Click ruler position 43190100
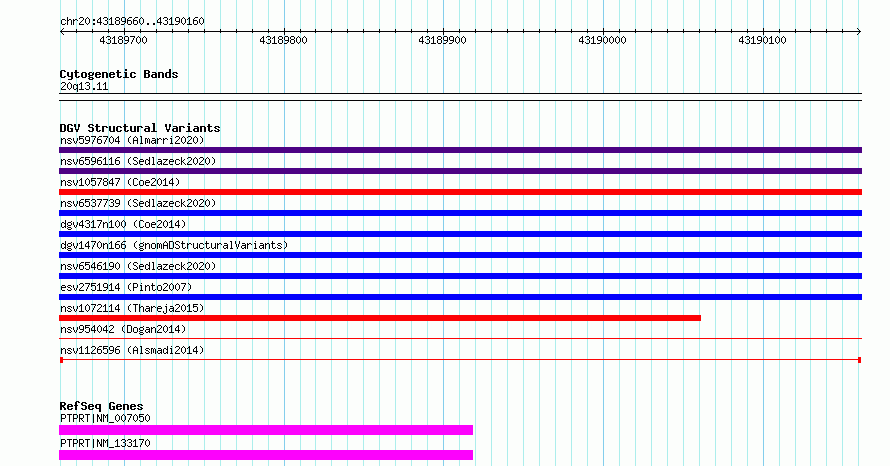The height and width of the screenshot is (466, 890). point(762,40)
